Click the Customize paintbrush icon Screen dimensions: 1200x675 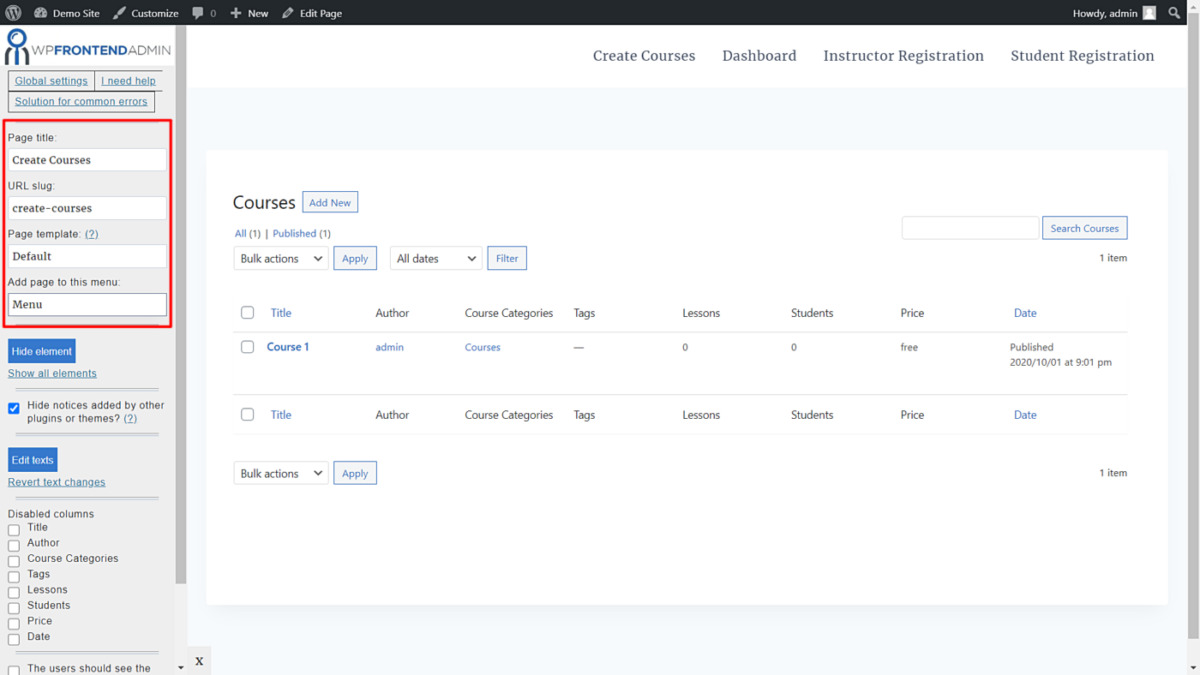(x=117, y=13)
